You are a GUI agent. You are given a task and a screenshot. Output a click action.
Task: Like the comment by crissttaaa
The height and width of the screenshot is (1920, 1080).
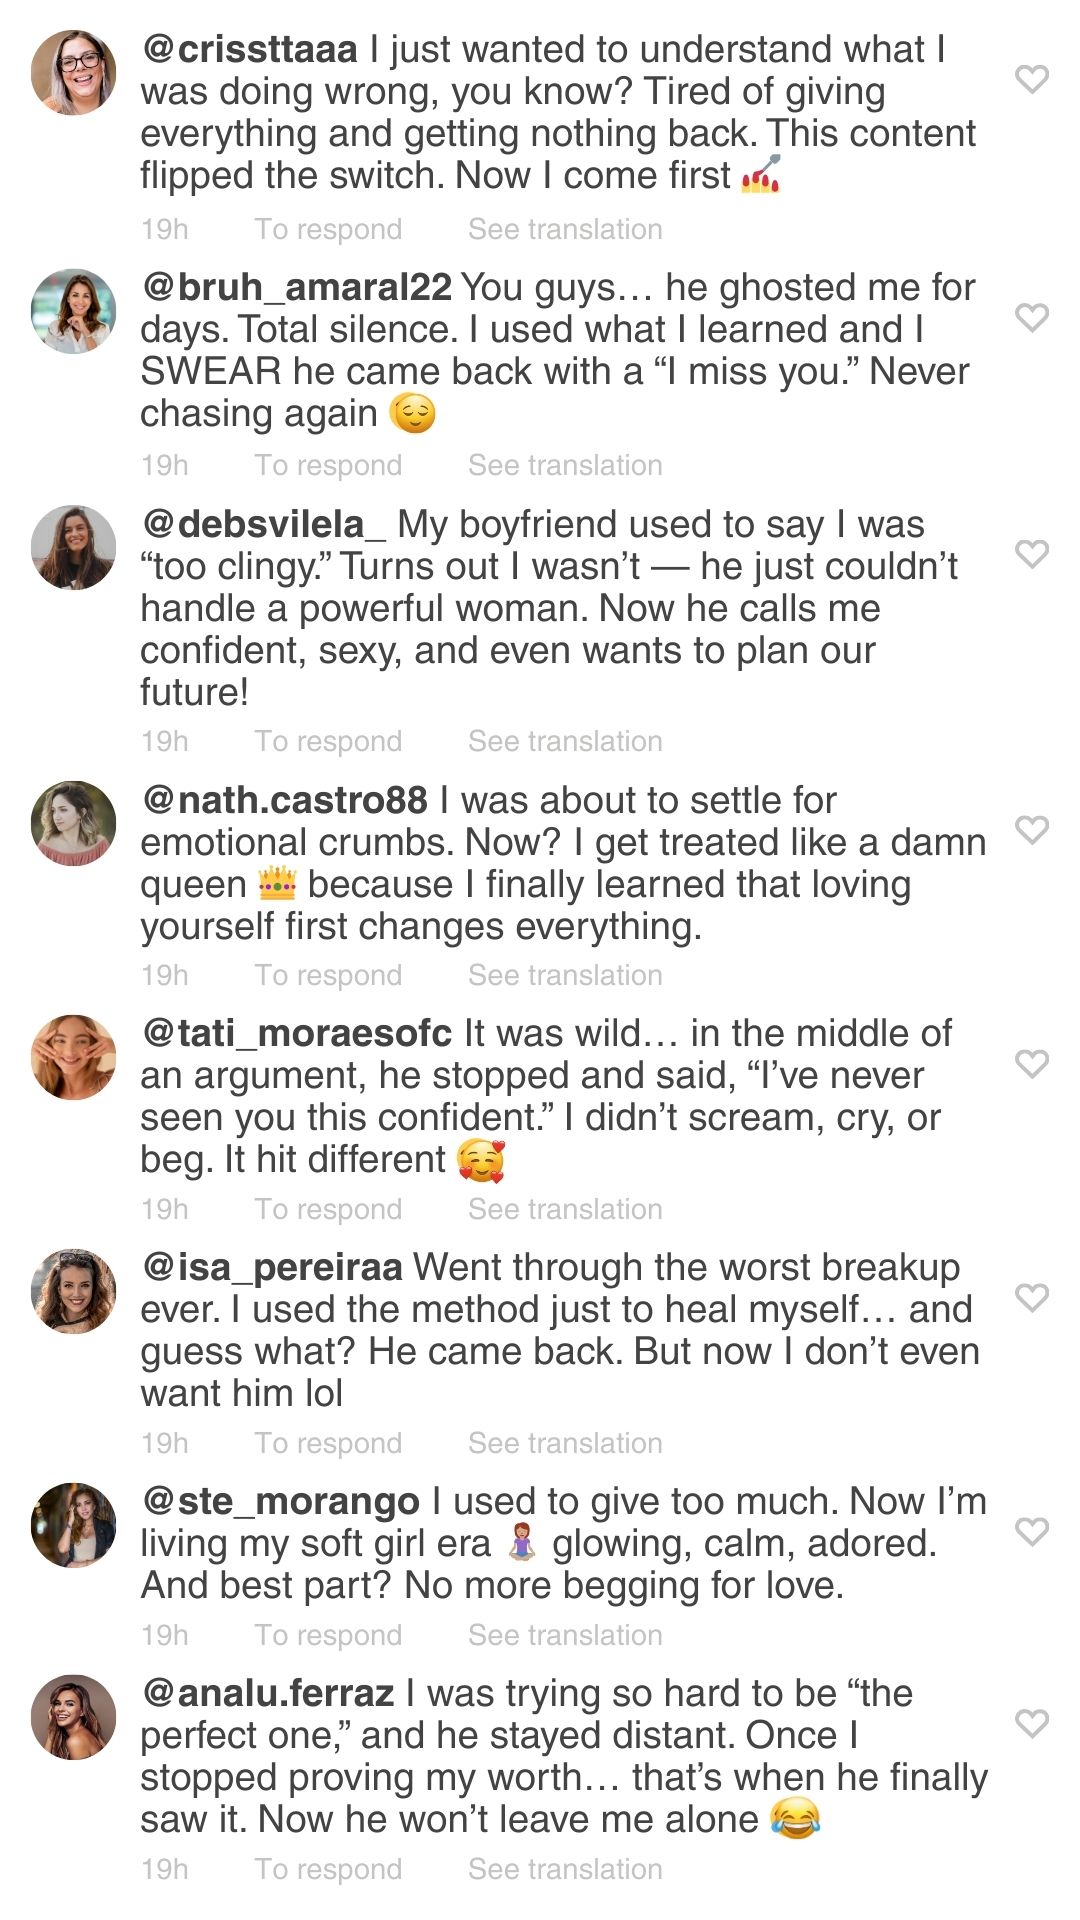pos(1031,79)
